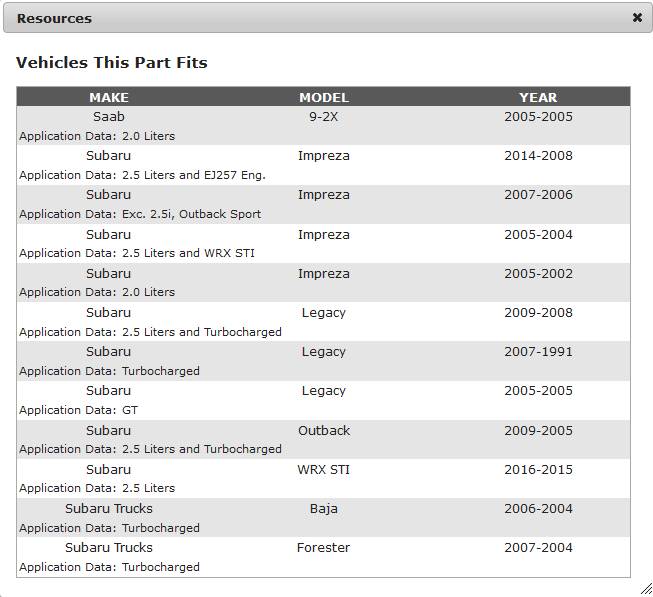Select the 'Application Data: GT' line

(78, 410)
